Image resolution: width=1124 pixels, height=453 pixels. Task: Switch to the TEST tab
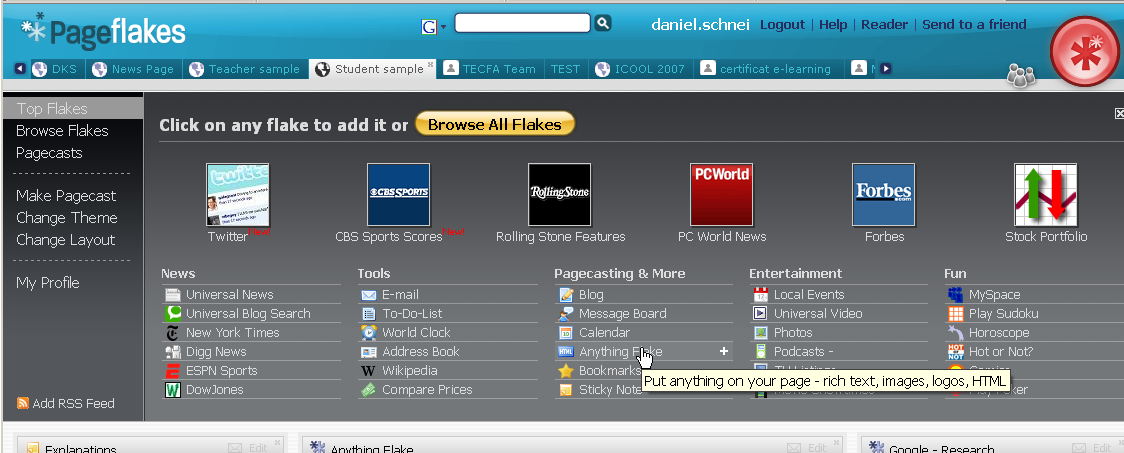pos(566,69)
